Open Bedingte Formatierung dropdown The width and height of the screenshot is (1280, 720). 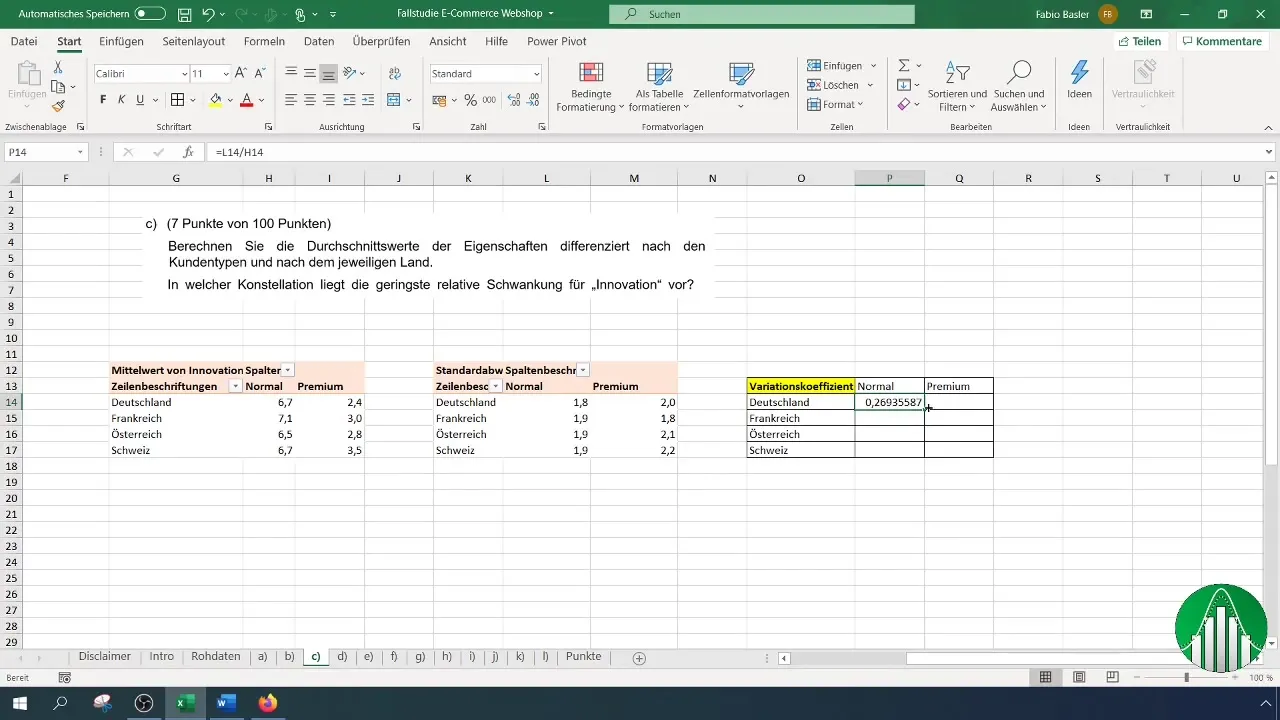591,87
